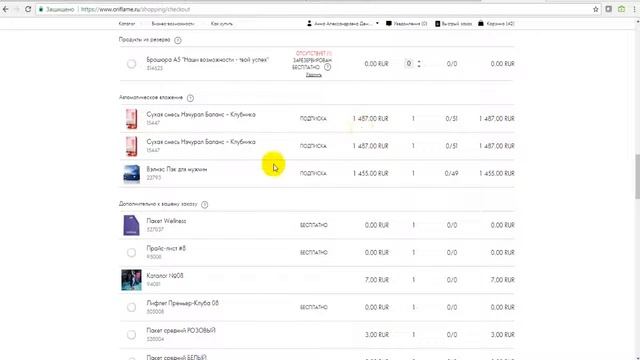Click placeholder circle of Прайс-лист #8 row
This screenshot has height=360, width=640.
[x=131, y=253]
